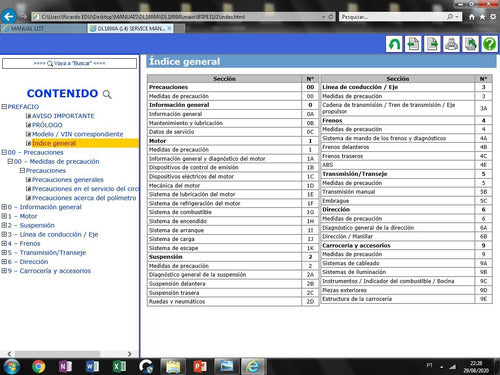Click Internet Explorer icon in taskbar
500x375 pixels.
pyautogui.click(x=253, y=367)
